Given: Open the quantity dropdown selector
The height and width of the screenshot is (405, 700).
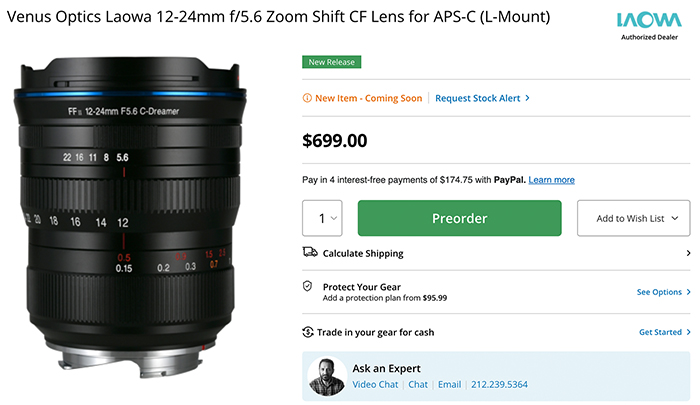Looking at the screenshot, I should point(323,218).
